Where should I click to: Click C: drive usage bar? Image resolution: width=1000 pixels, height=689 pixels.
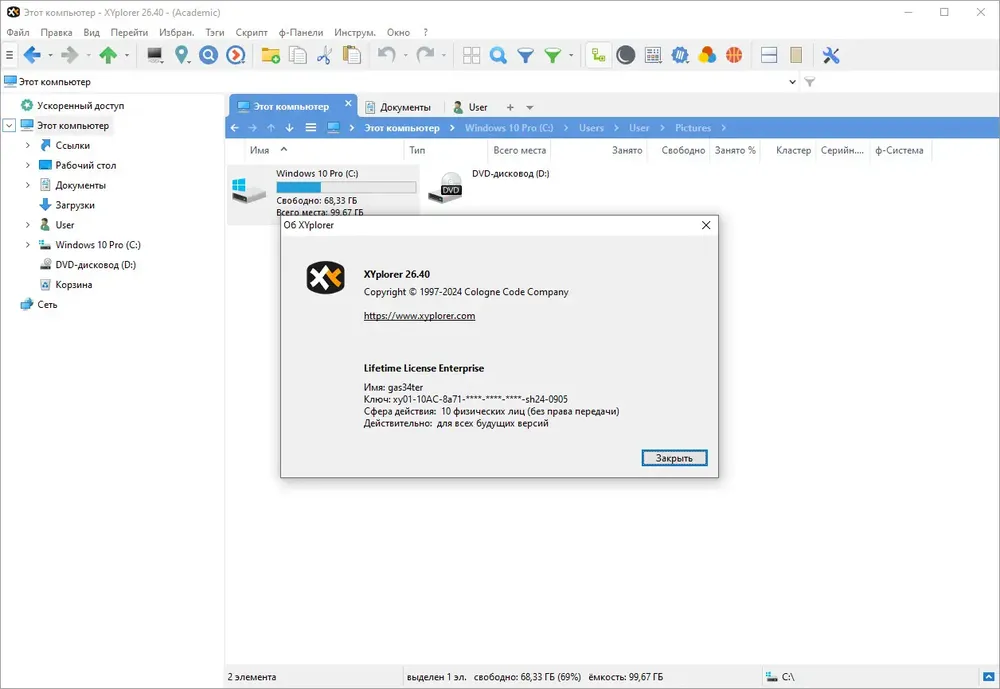346,187
